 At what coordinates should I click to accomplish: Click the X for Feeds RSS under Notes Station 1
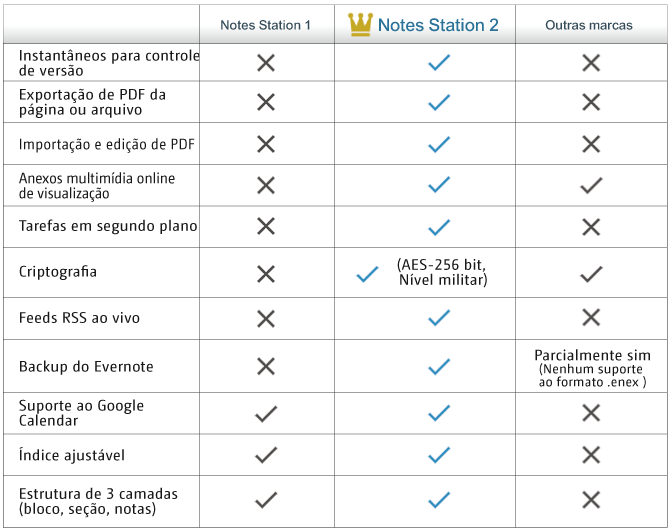[x=265, y=318]
